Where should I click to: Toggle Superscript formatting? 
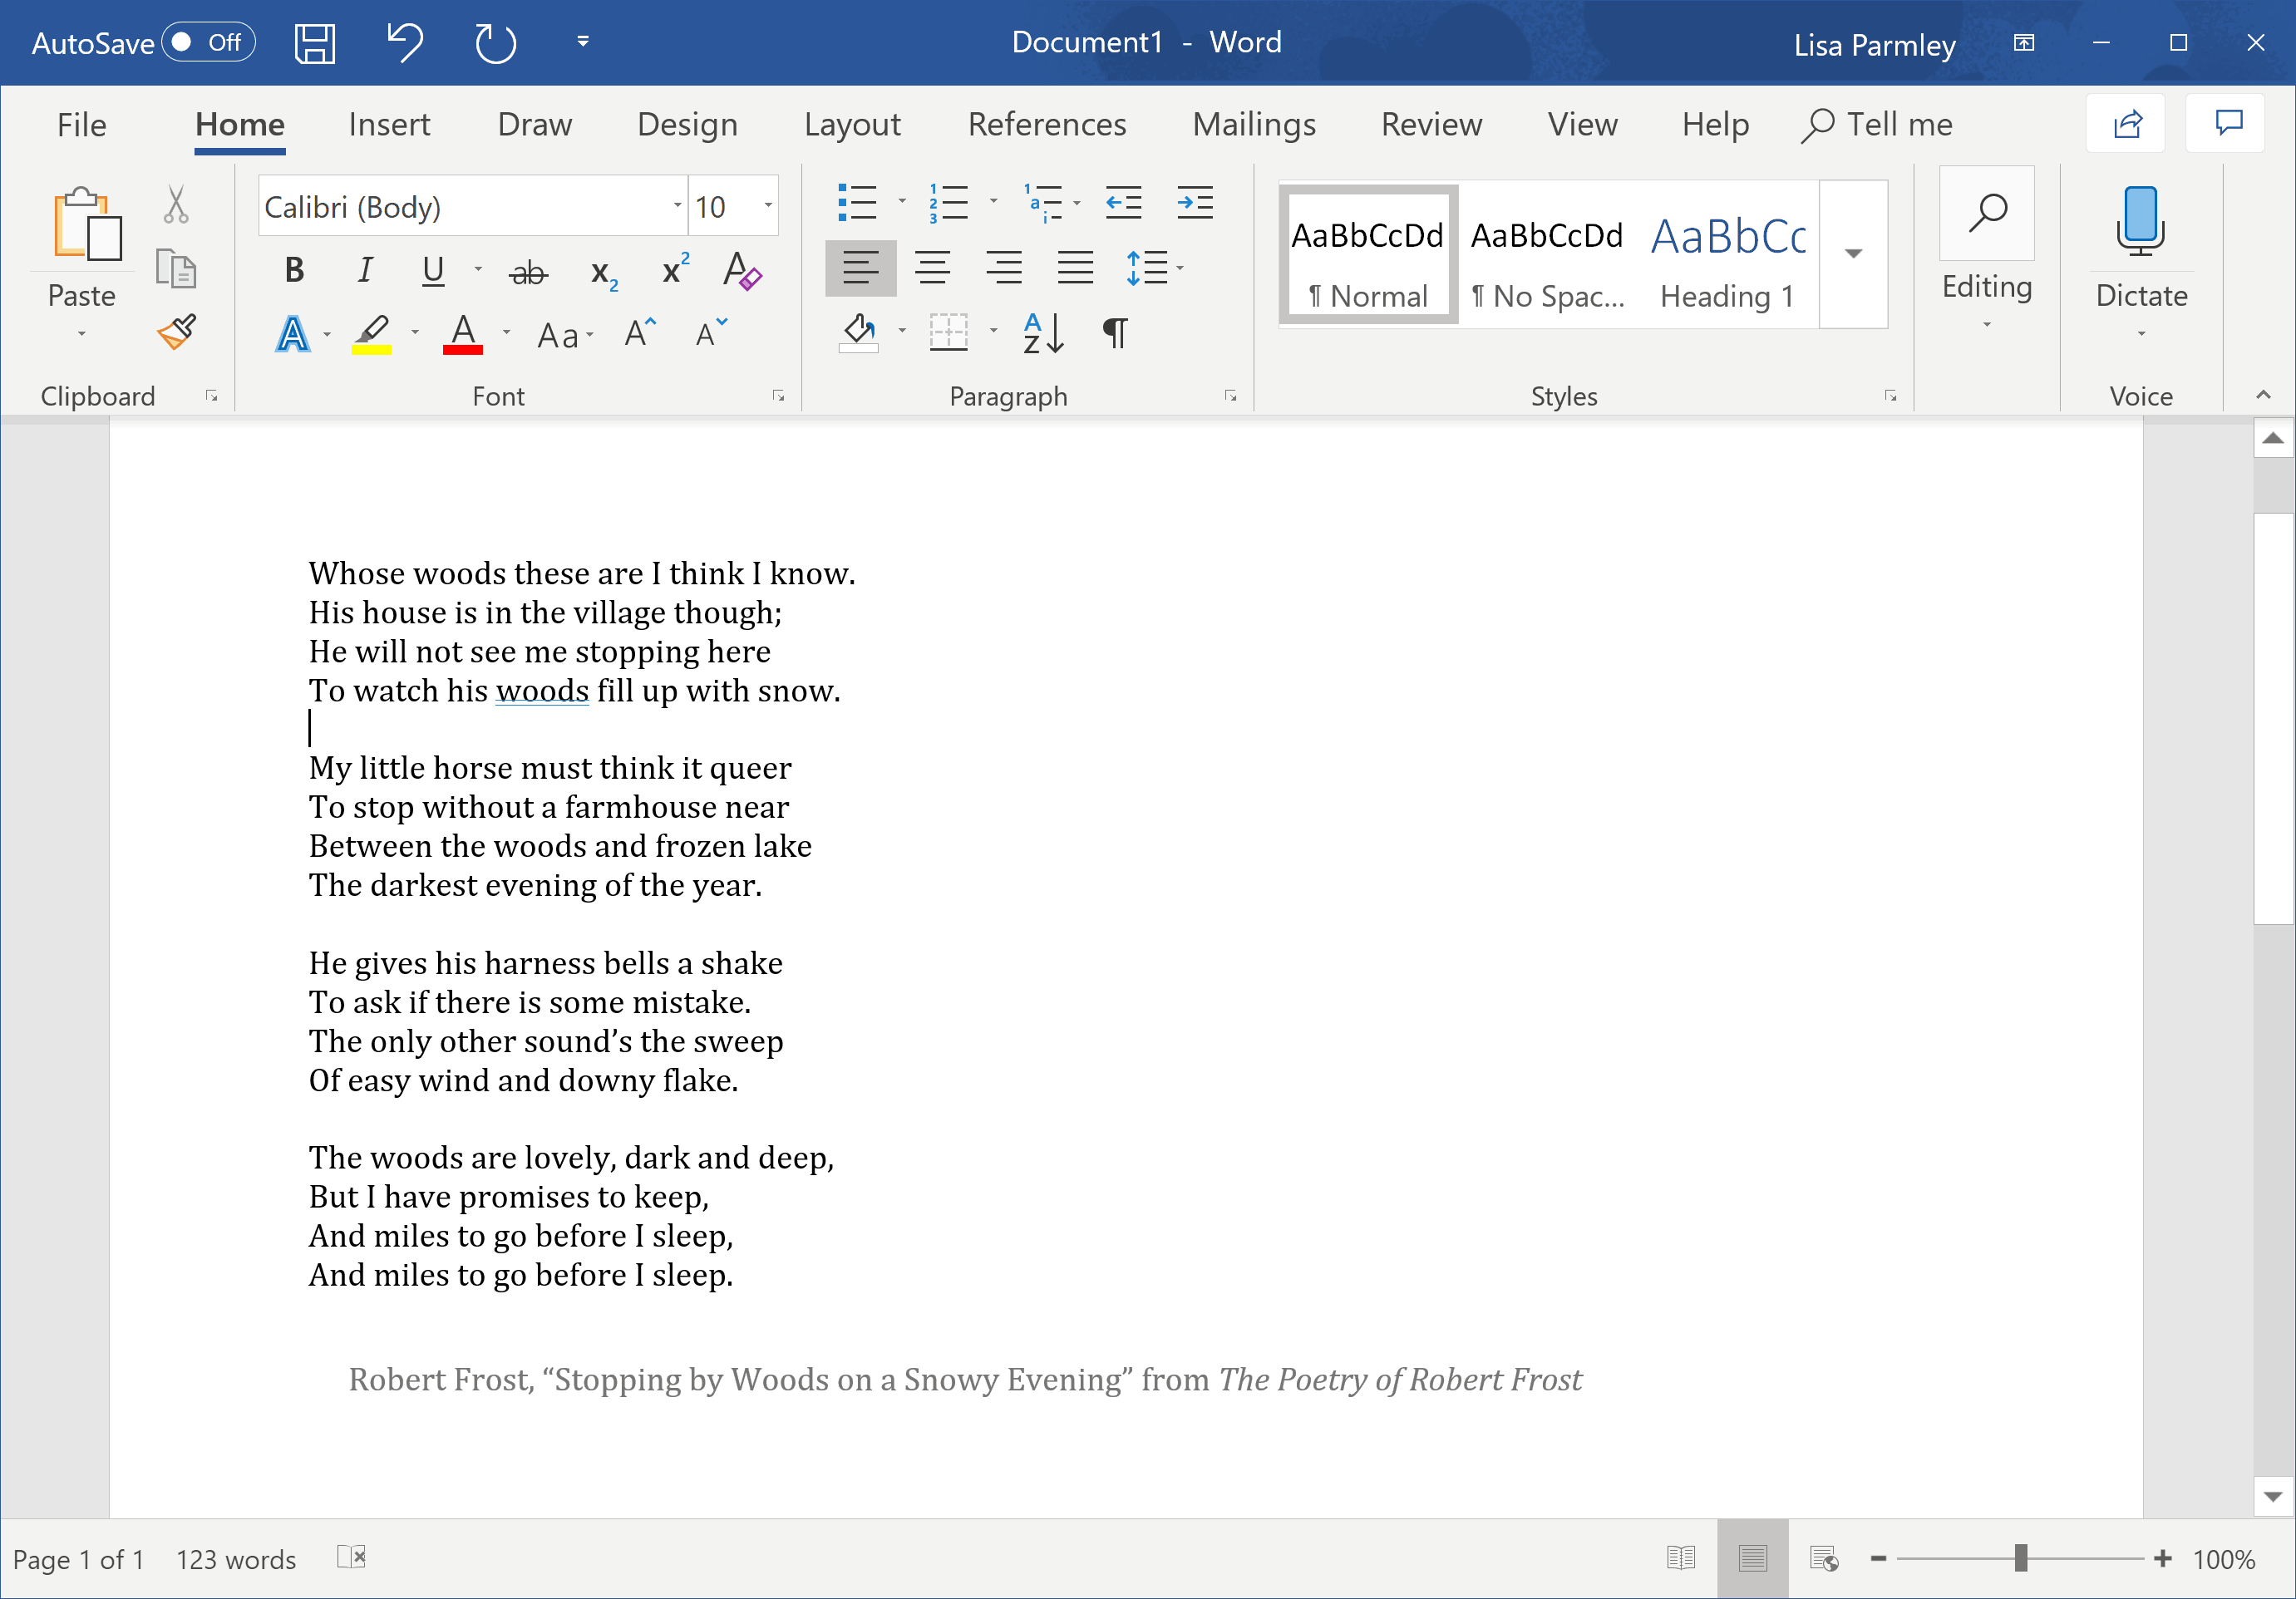tap(675, 270)
